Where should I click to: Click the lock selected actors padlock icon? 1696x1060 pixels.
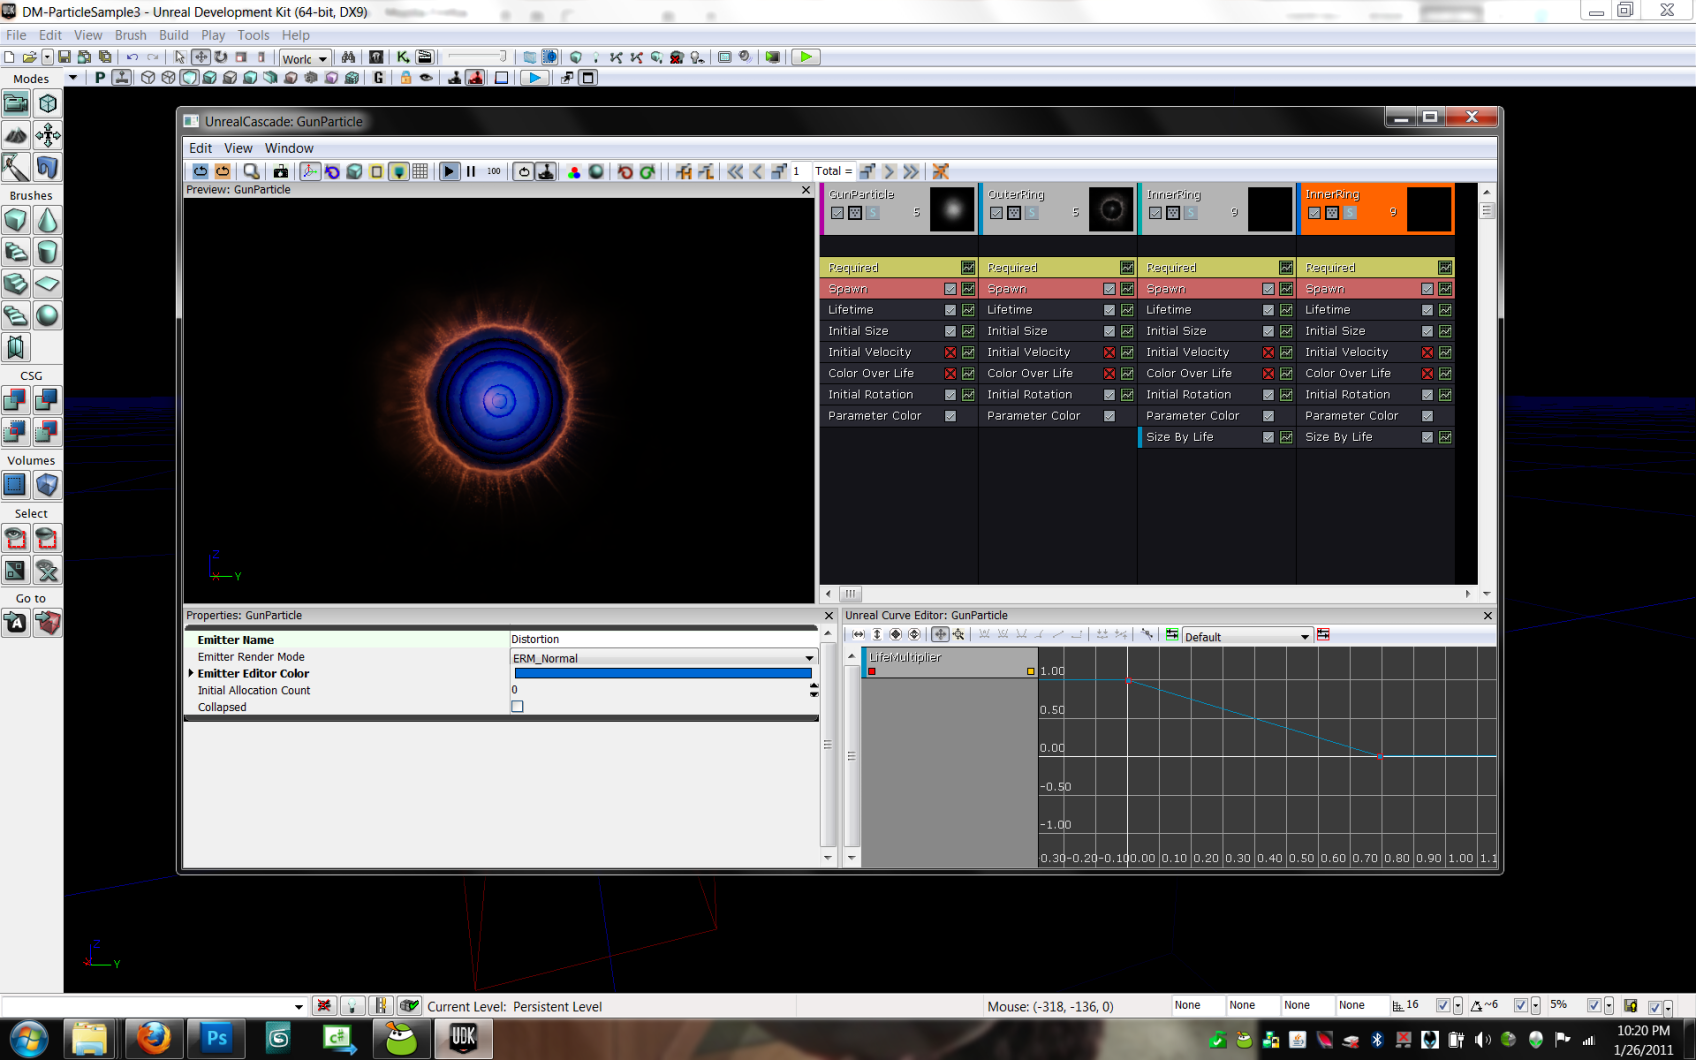coord(406,78)
